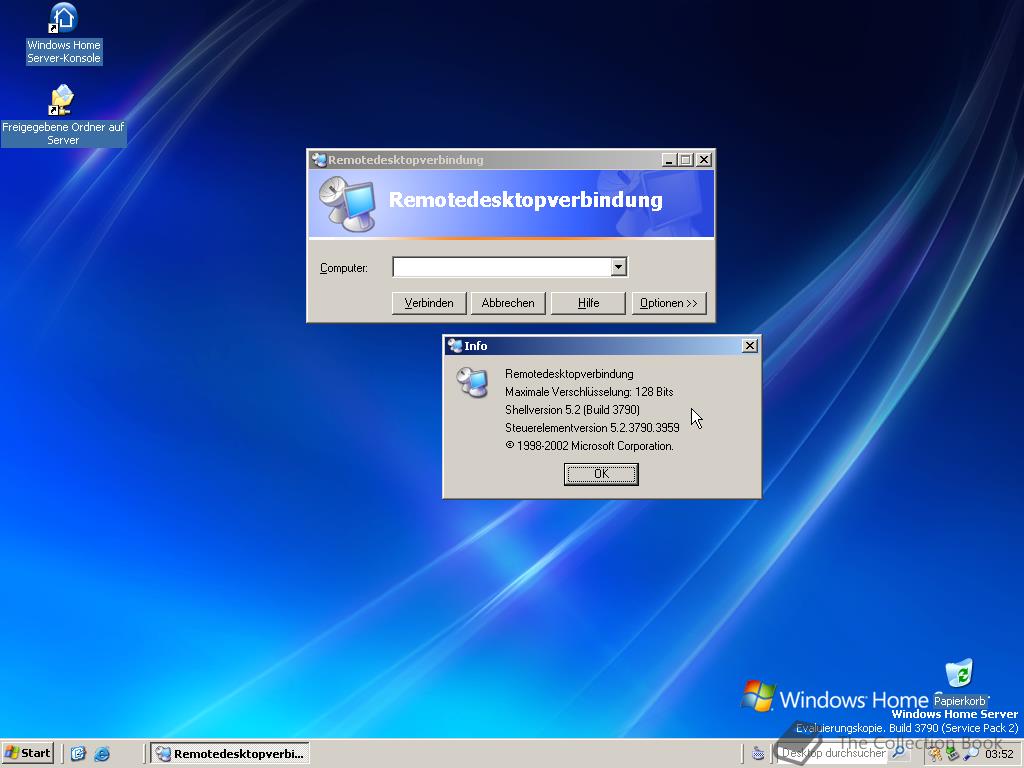Close the Info dialog
1024x768 pixels.
[750, 345]
